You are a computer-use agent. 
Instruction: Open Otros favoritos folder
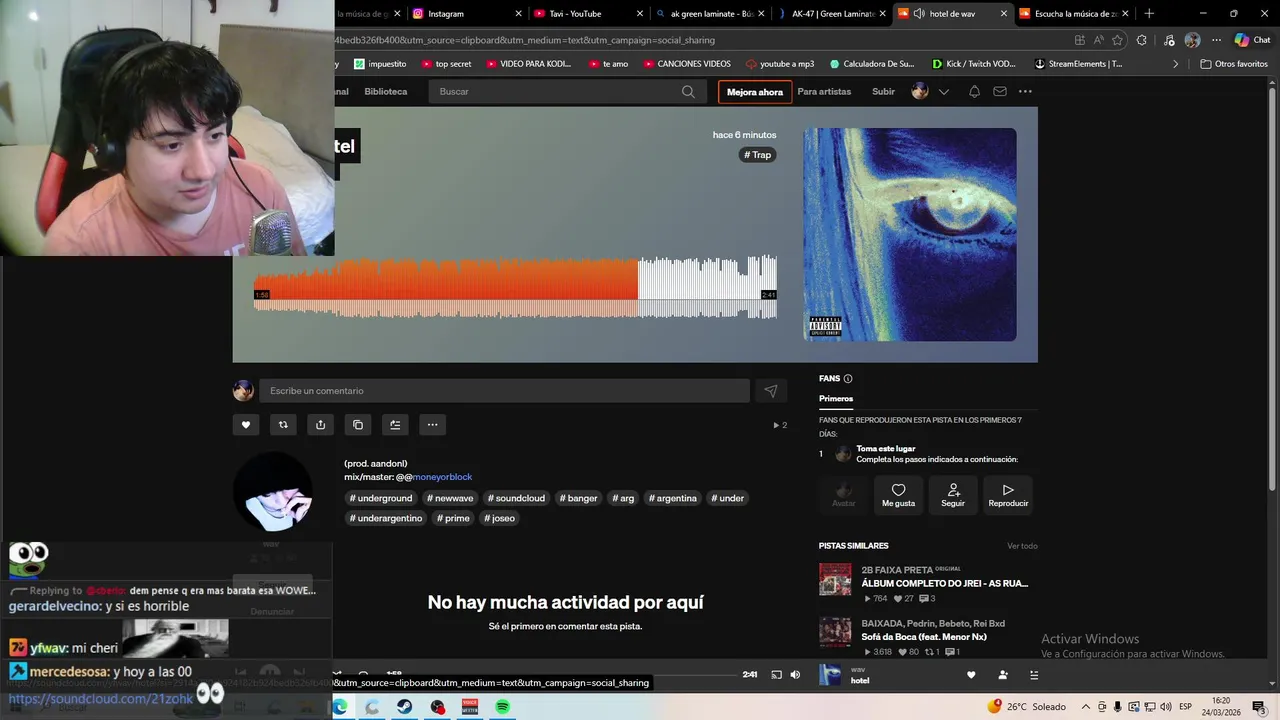(x=1234, y=64)
